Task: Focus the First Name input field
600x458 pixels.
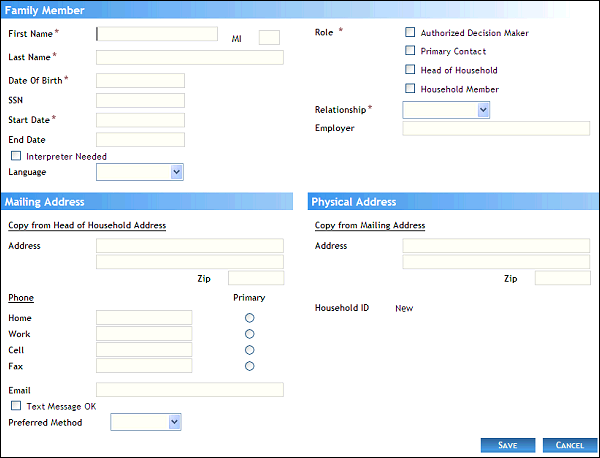Action: pyautogui.click(x=156, y=34)
